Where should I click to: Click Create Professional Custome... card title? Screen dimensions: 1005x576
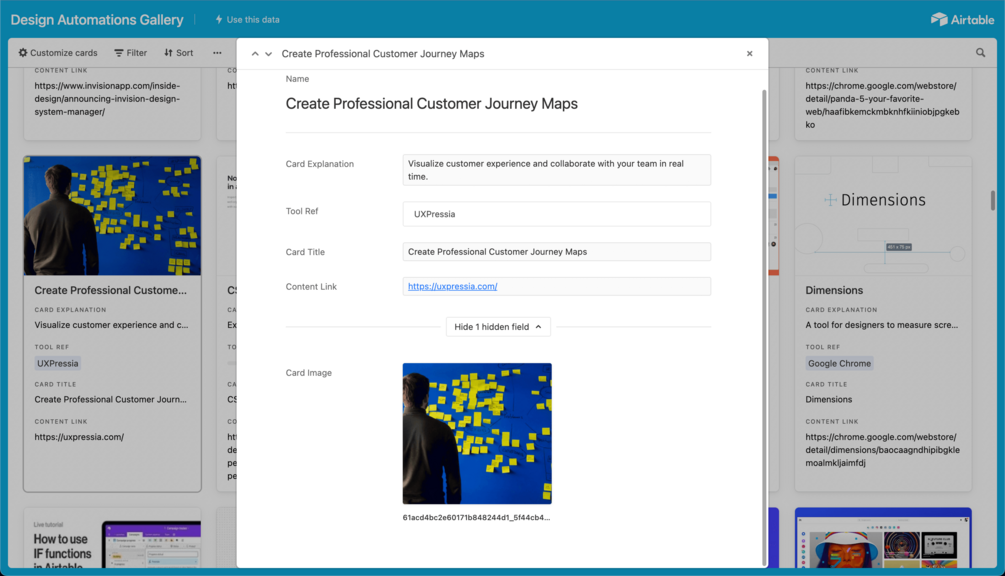110,290
